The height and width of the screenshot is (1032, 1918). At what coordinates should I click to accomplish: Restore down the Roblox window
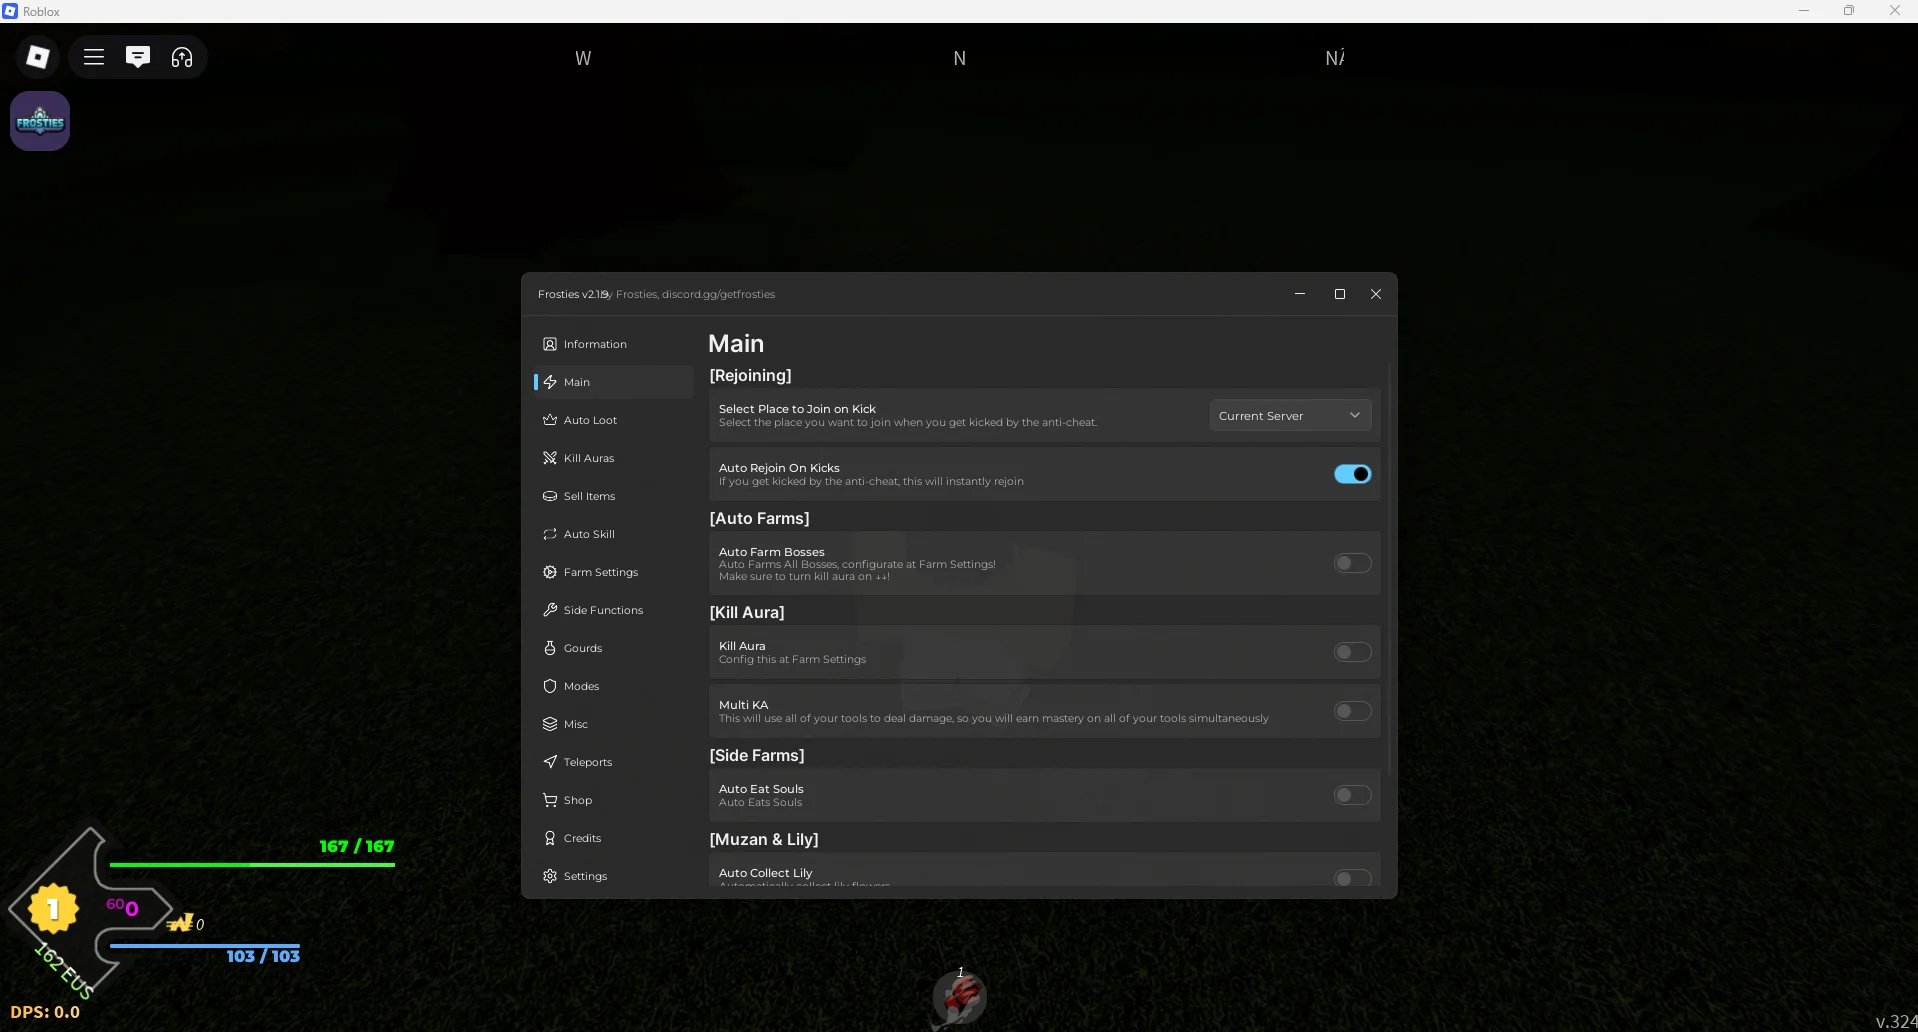1849,11
